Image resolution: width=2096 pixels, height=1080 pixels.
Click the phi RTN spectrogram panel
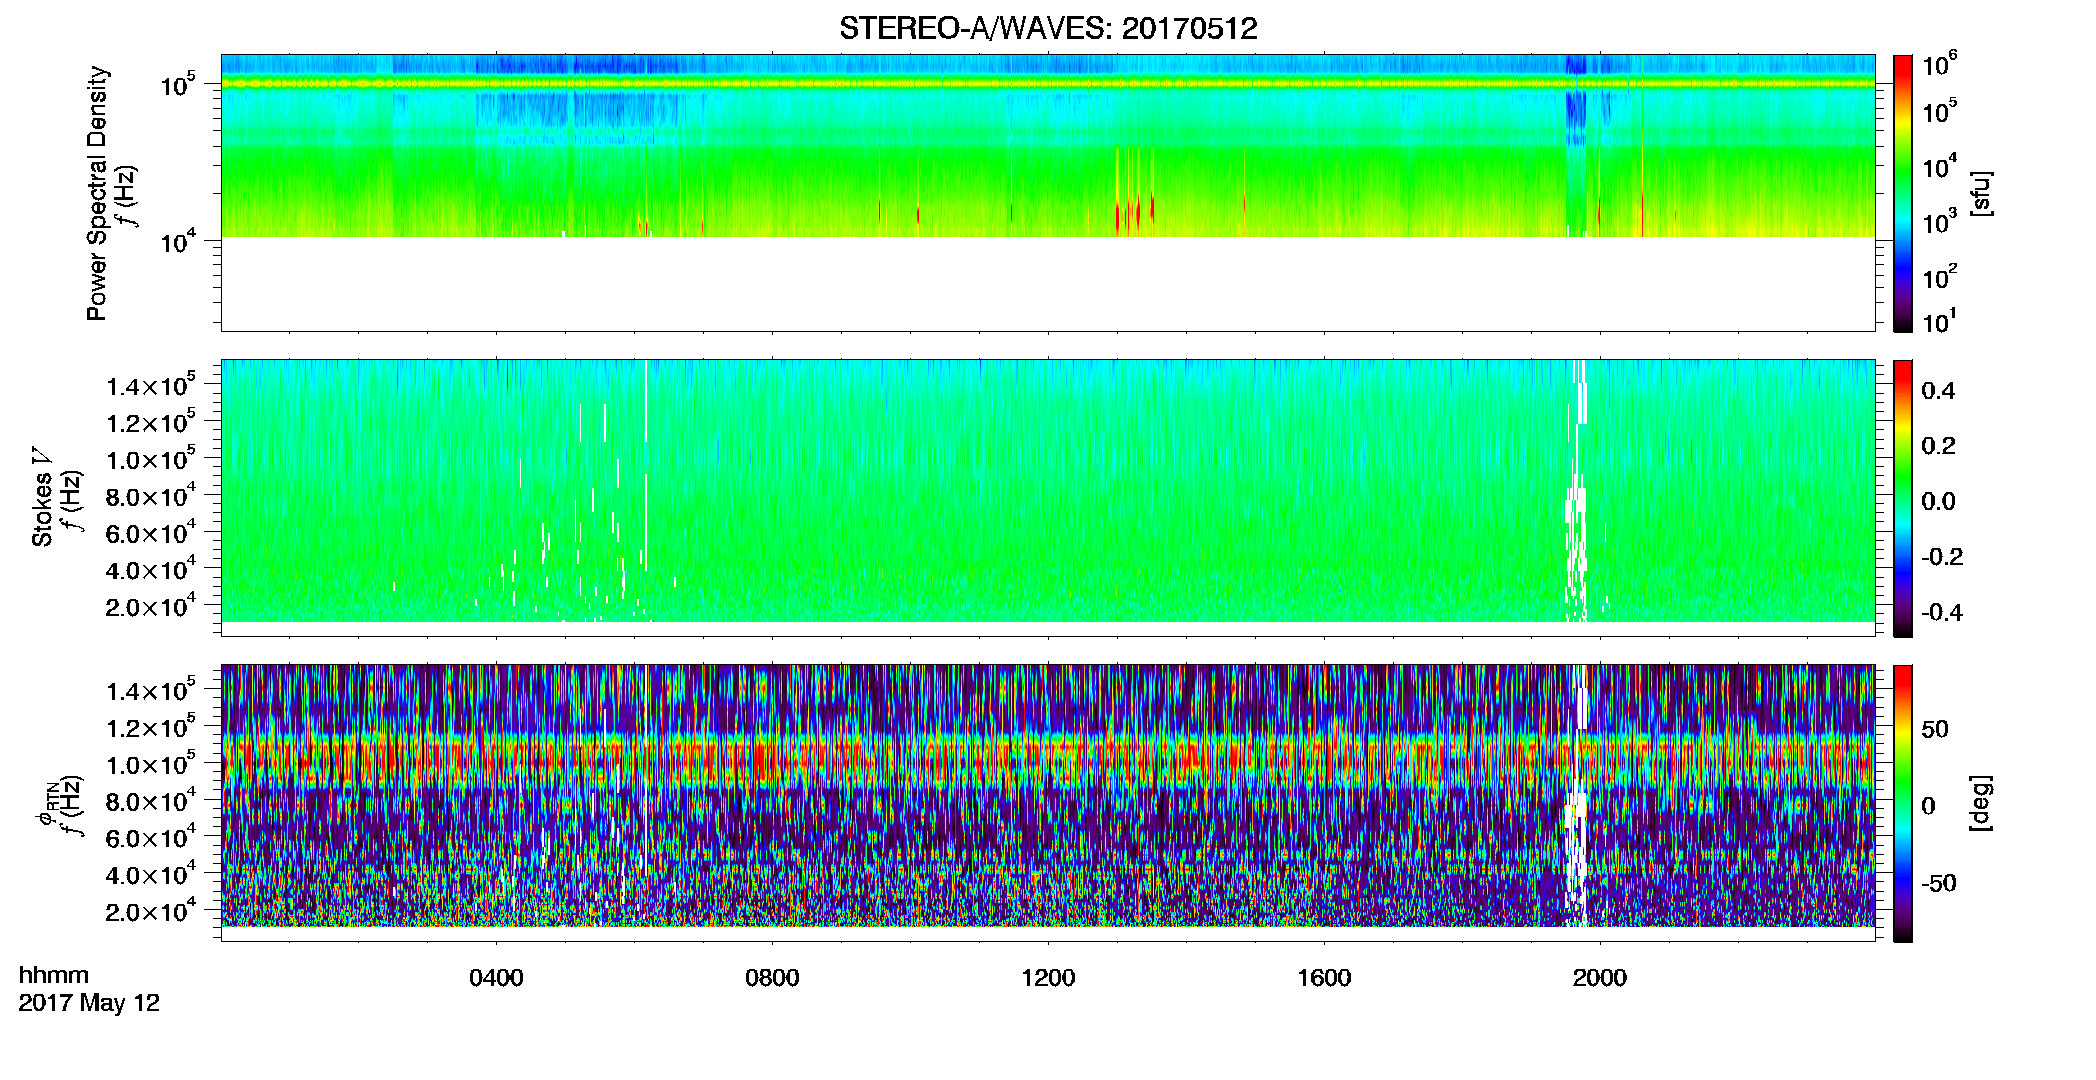(1048, 803)
